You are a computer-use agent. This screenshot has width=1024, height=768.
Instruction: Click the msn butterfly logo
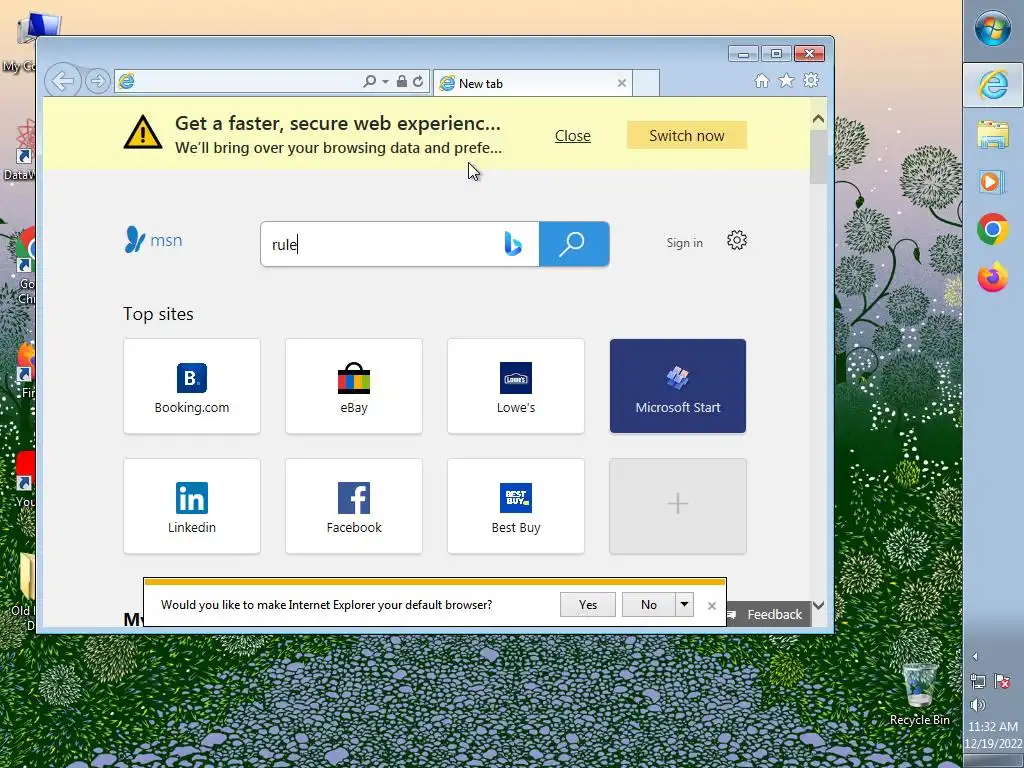point(153,240)
